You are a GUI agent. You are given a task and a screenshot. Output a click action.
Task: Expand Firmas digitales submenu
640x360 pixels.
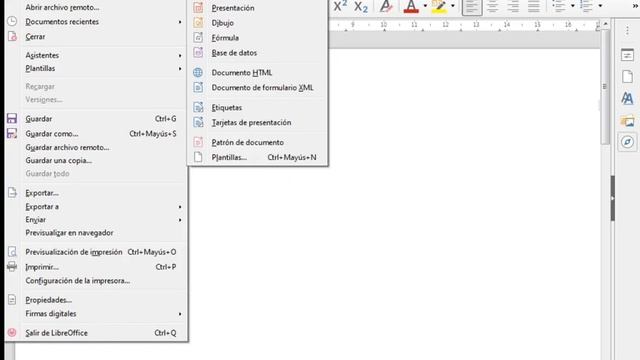(x=96, y=313)
